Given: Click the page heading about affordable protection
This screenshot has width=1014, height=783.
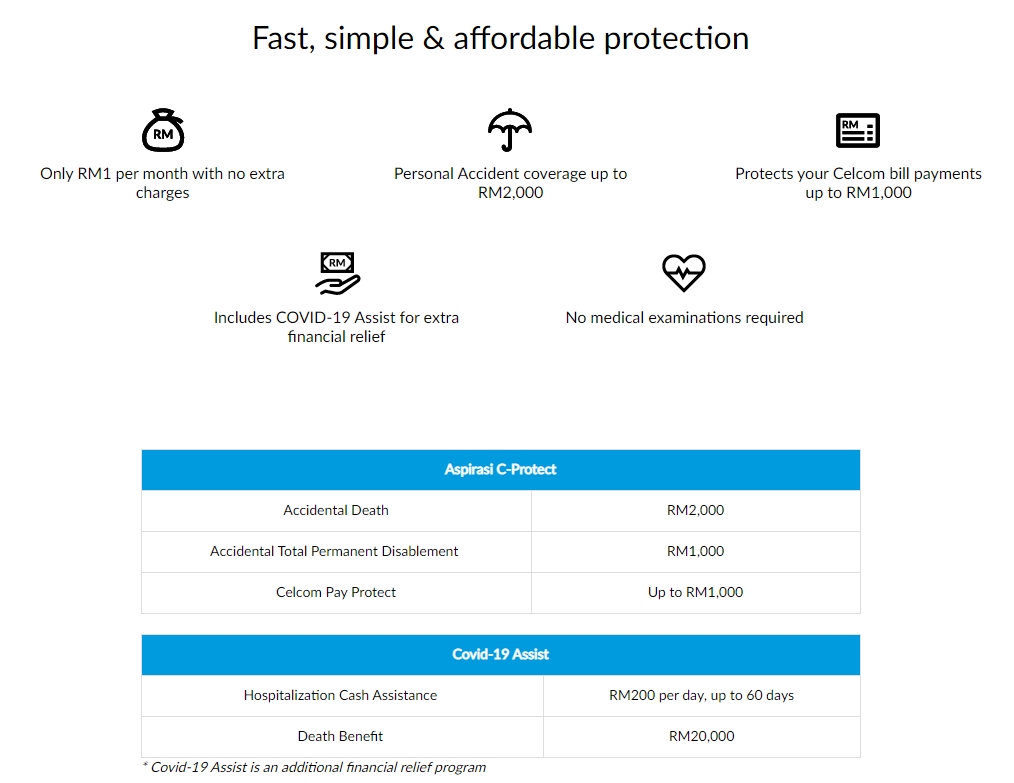Looking at the screenshot, I should click(x=500, y=38).
